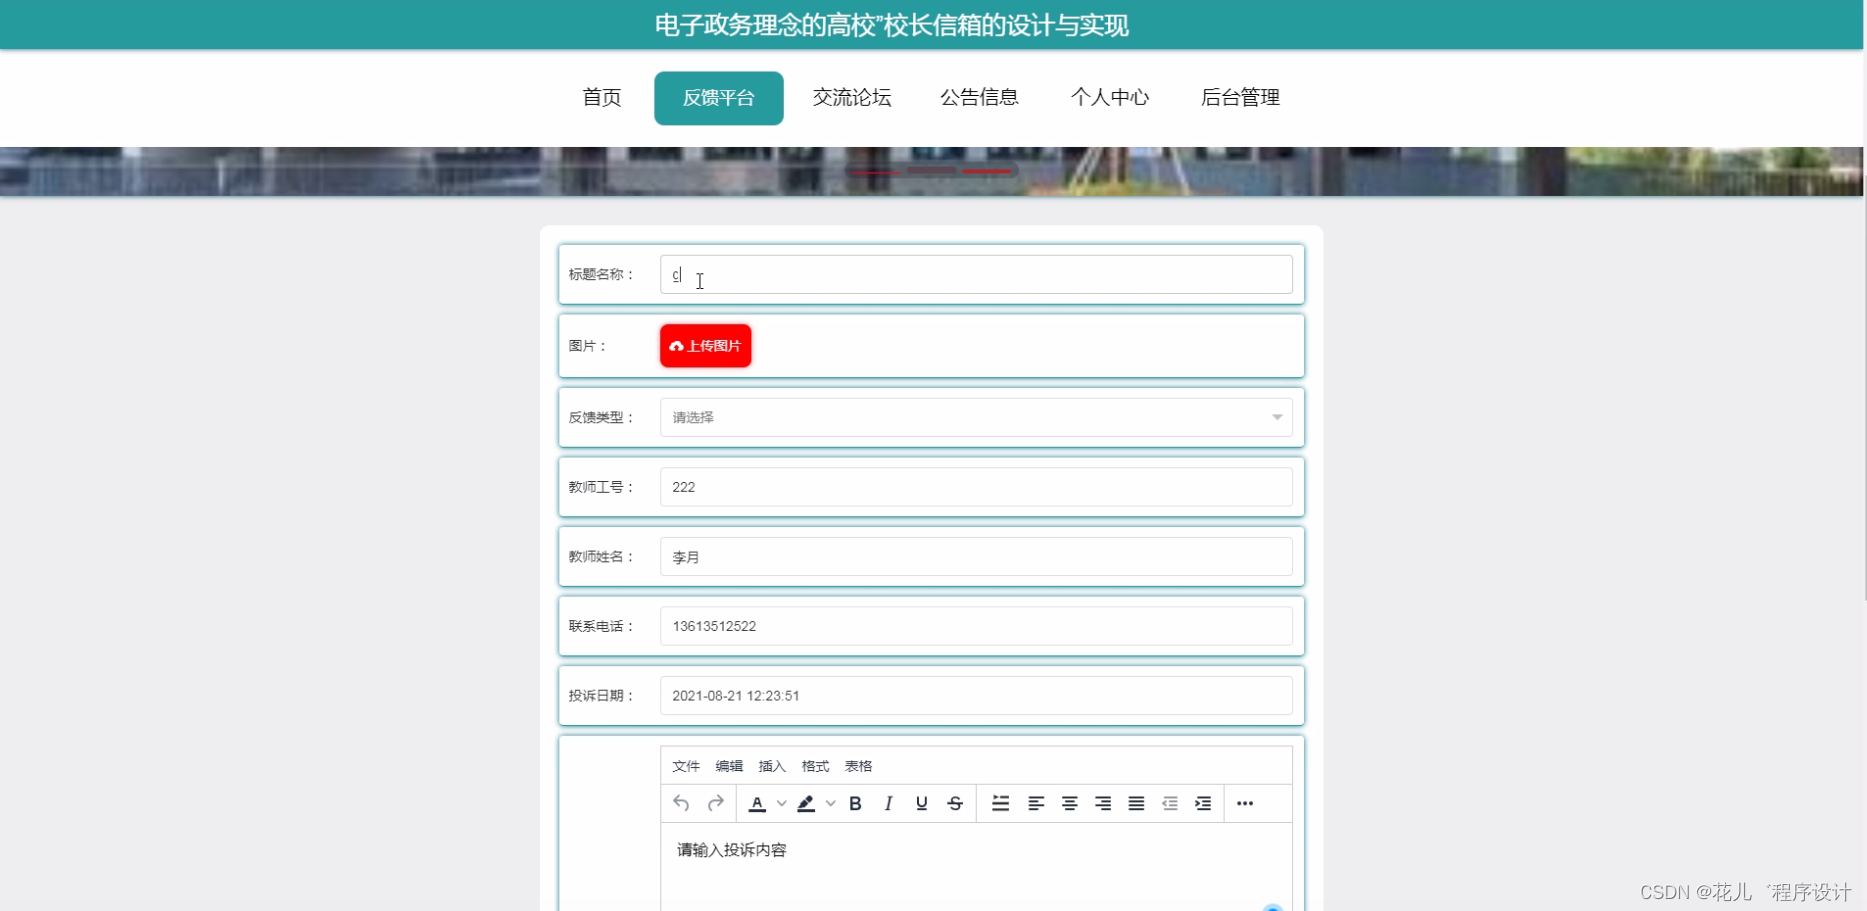
Task: Click the Redo icon in the editor toolbar
Action: (715, 803)
